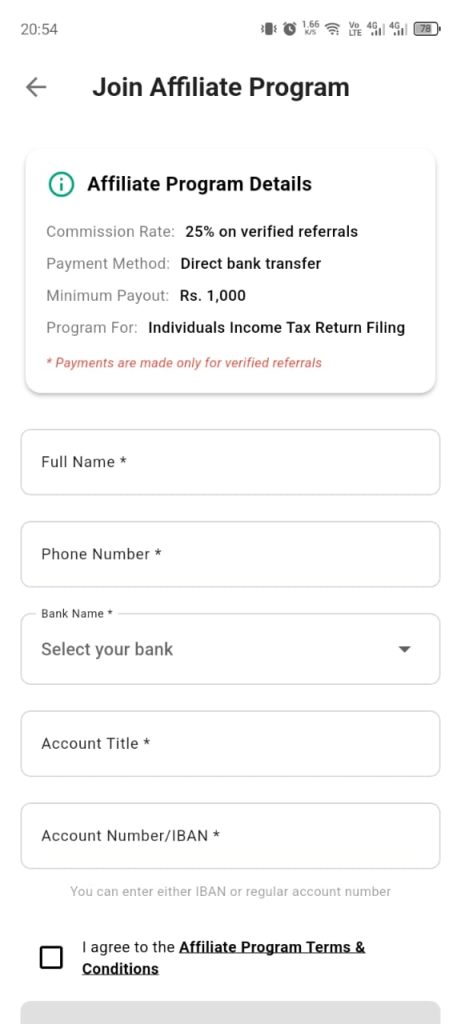Check the agree to terms checkbox

pos(52,957)
